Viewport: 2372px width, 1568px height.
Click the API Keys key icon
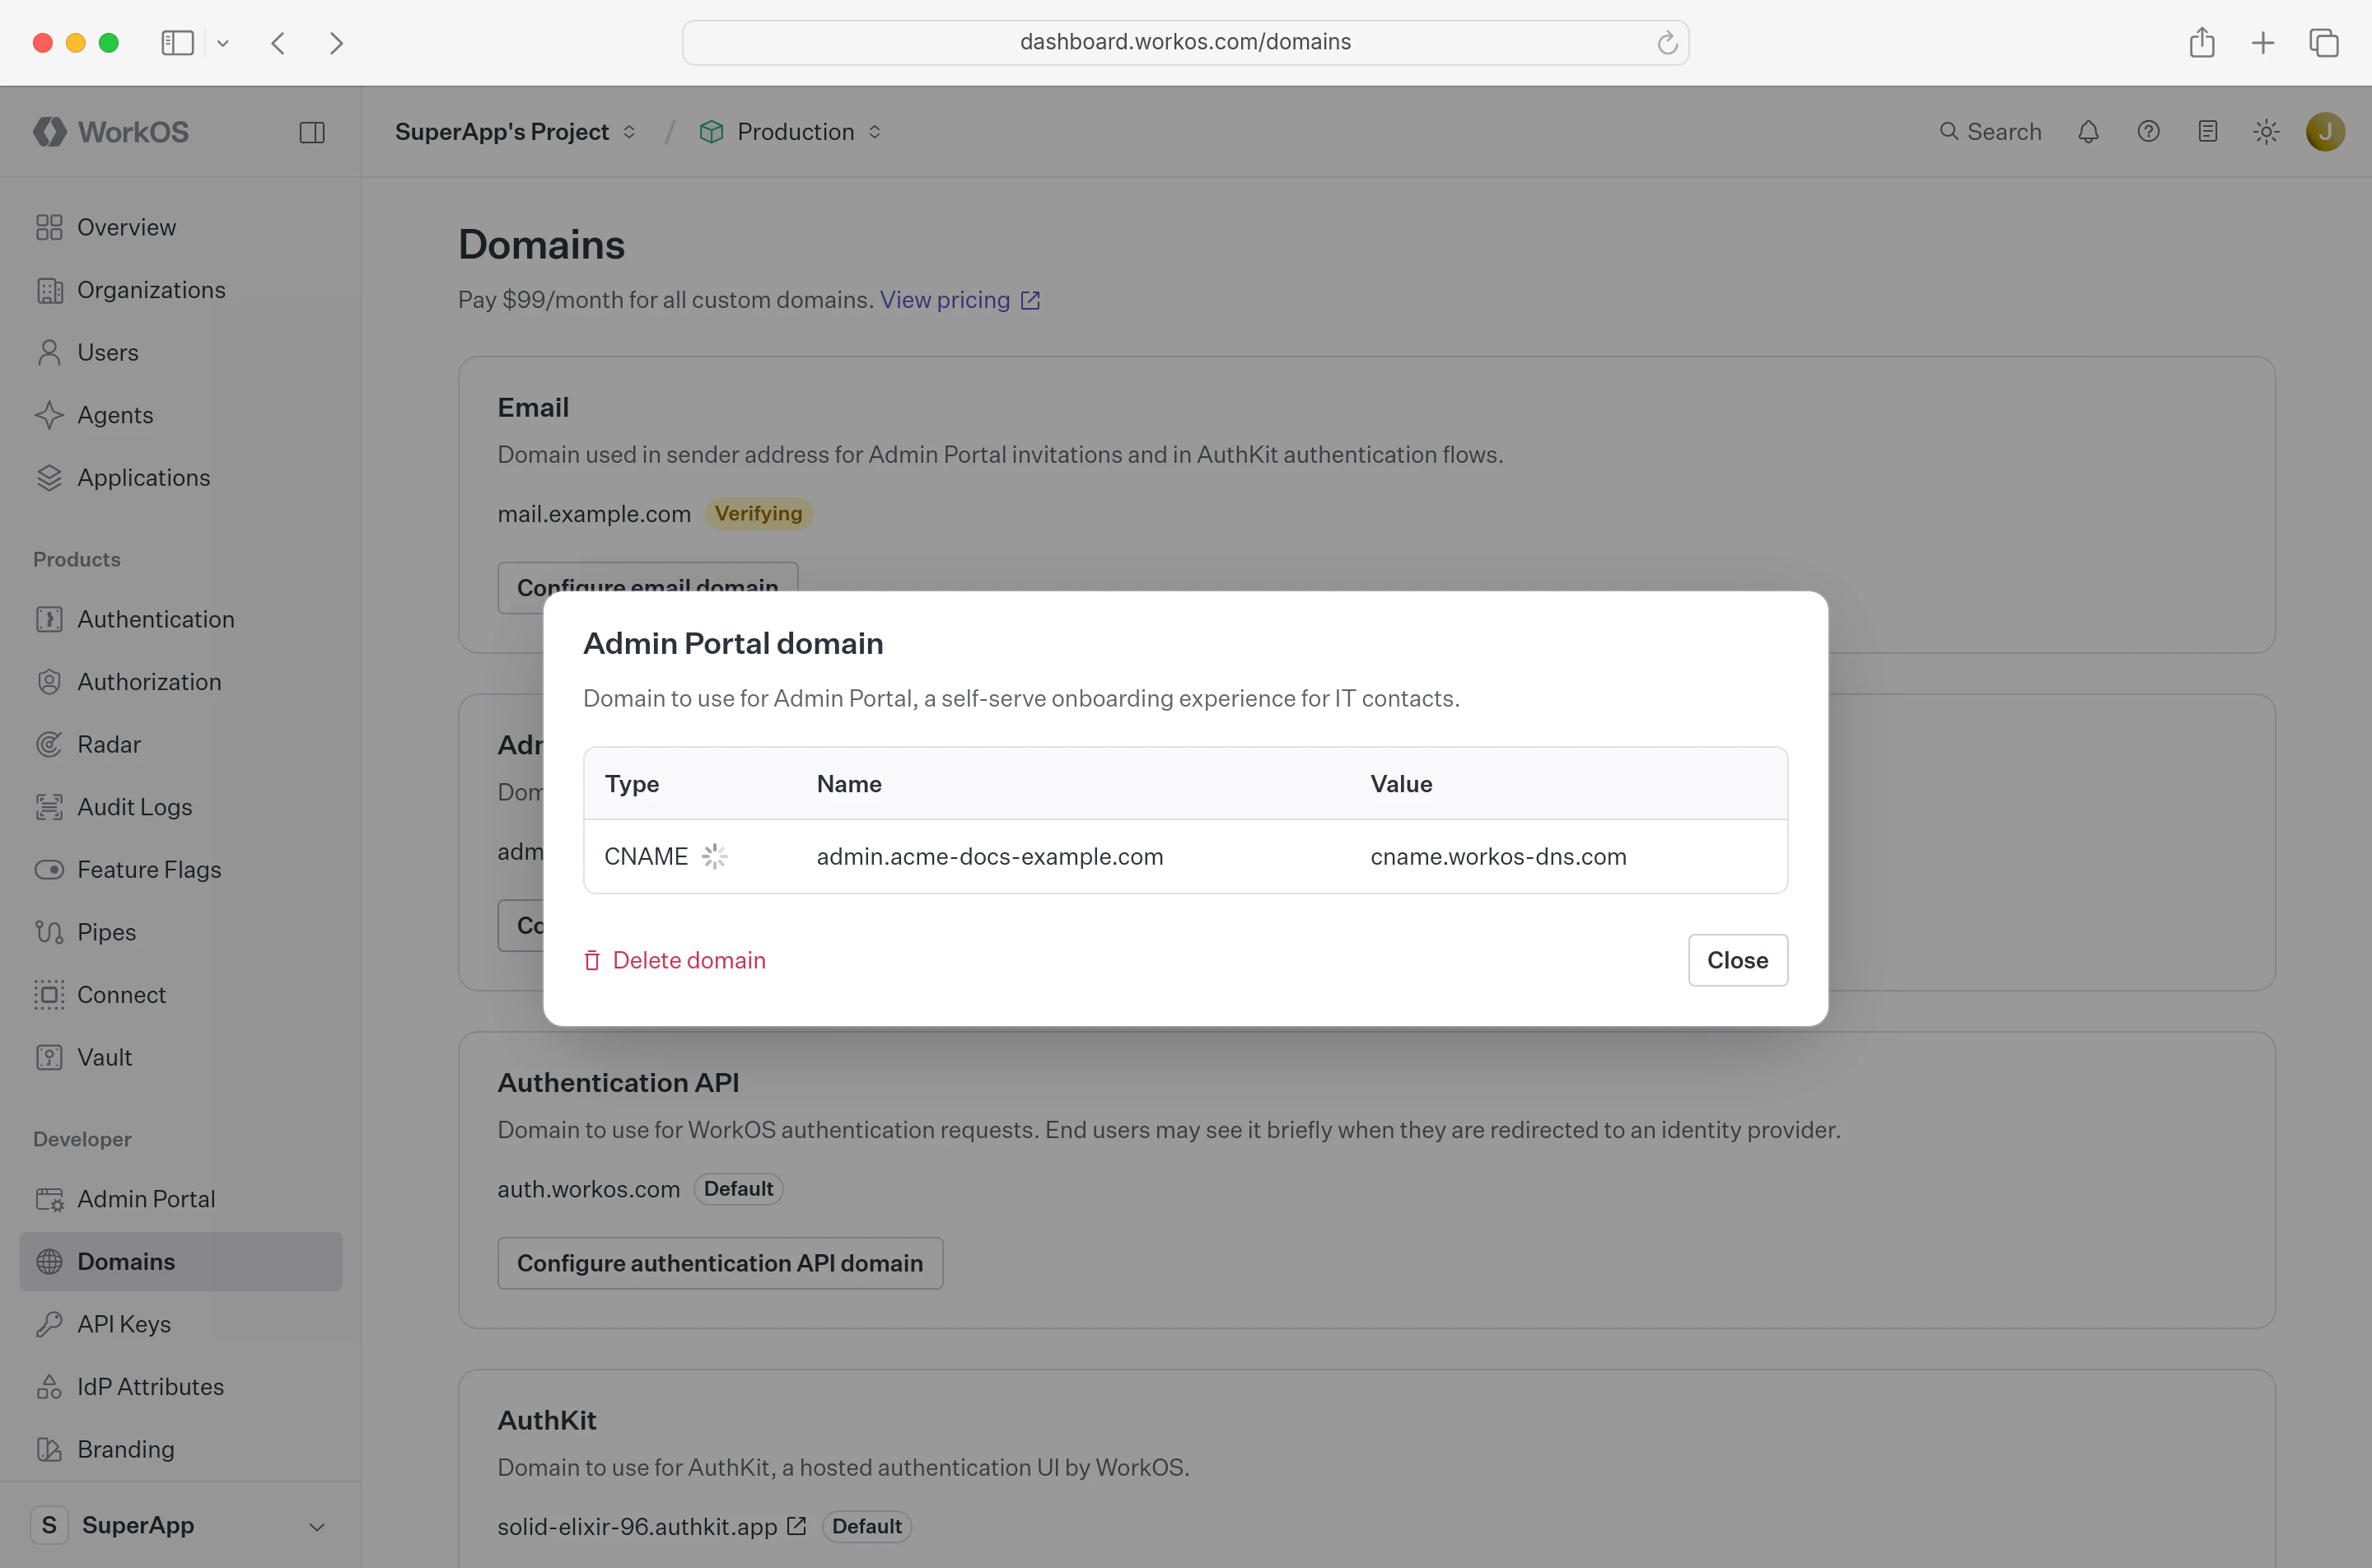click(x=49, y=1324)
